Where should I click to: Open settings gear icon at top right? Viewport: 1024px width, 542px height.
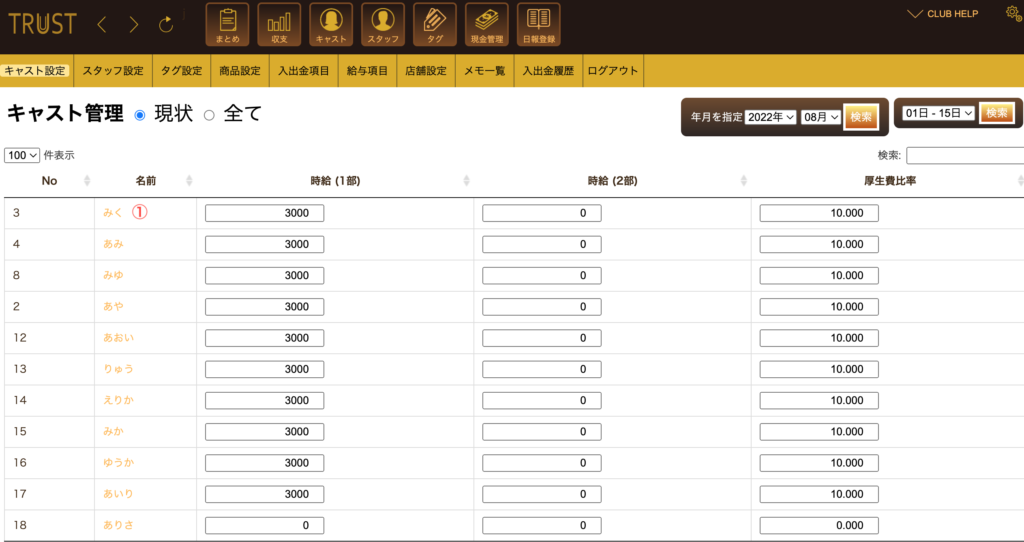coord(1014,13)
